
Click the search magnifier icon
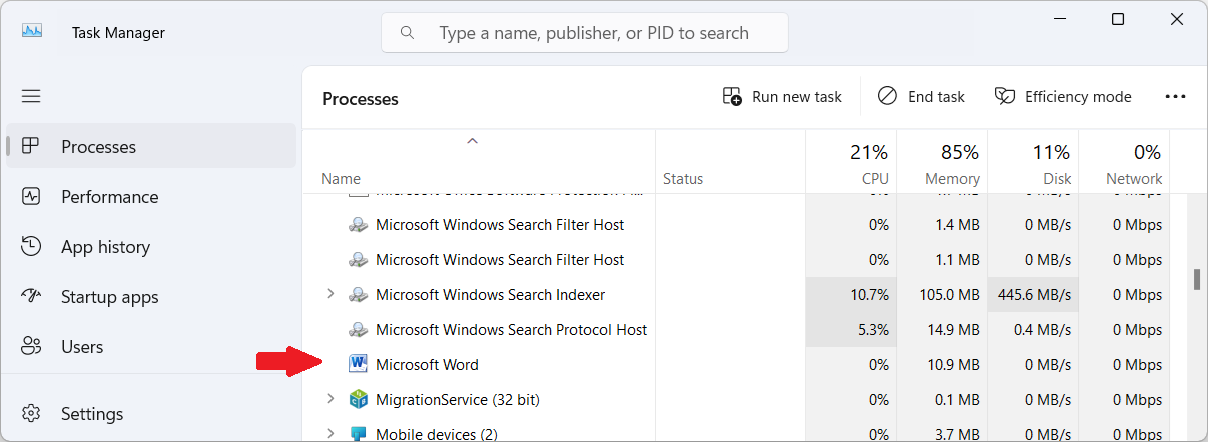[x=407, y=32]
